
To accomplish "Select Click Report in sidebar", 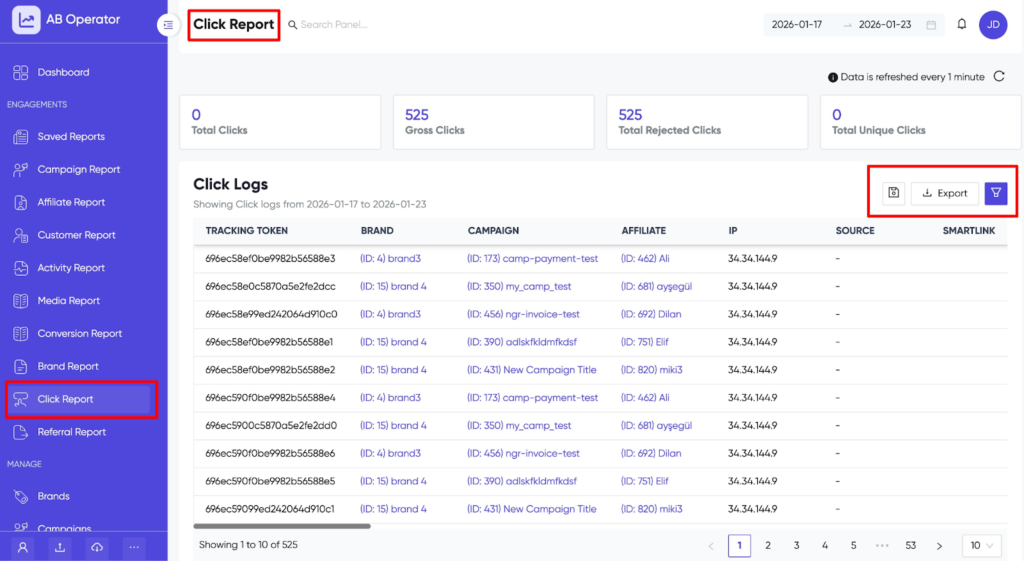I will tap(78, 399).
